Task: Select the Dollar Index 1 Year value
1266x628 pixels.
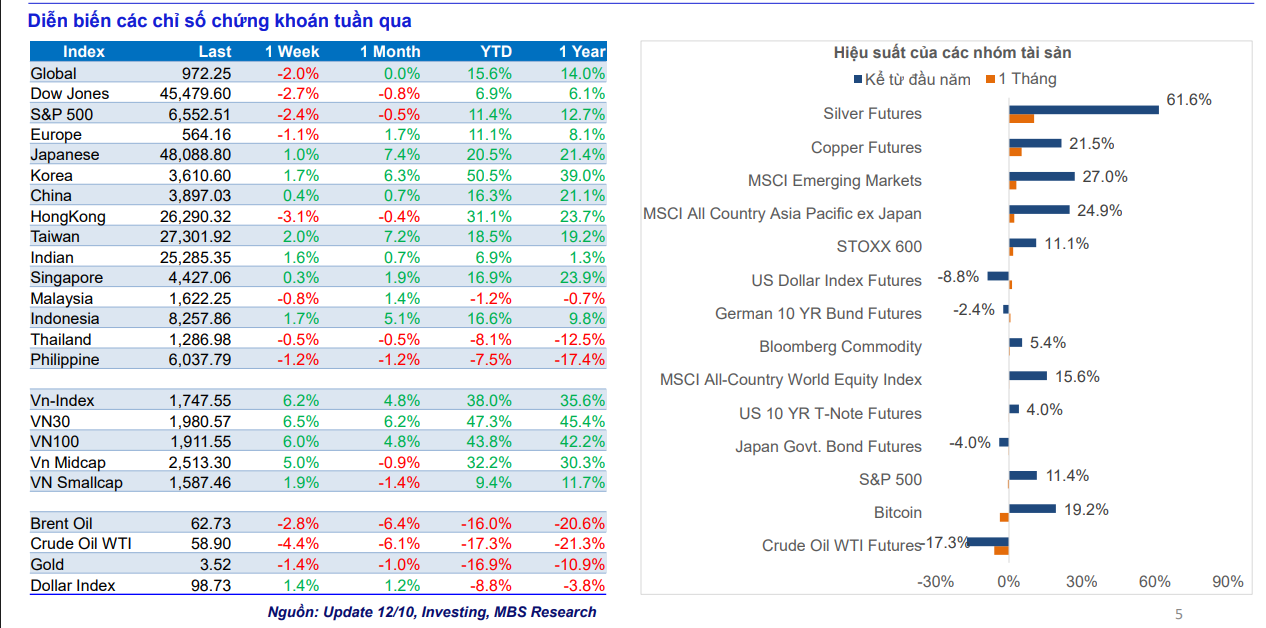Action: (584, 586)
